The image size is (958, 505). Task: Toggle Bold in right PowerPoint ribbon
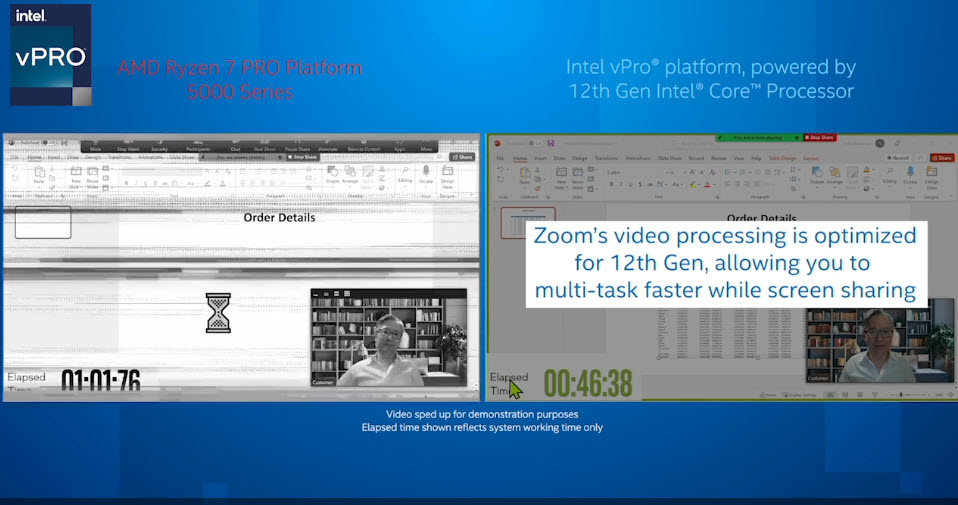pos(612,184)
